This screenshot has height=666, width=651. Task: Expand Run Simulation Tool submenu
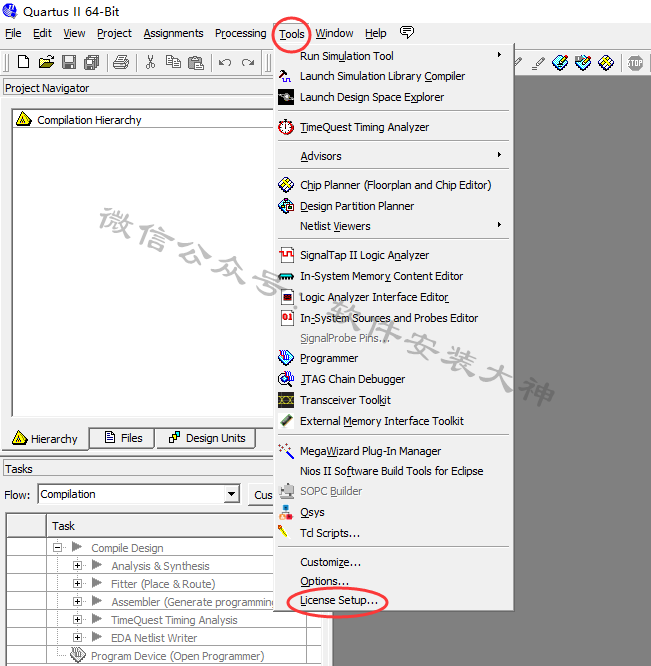click(499, 55)
